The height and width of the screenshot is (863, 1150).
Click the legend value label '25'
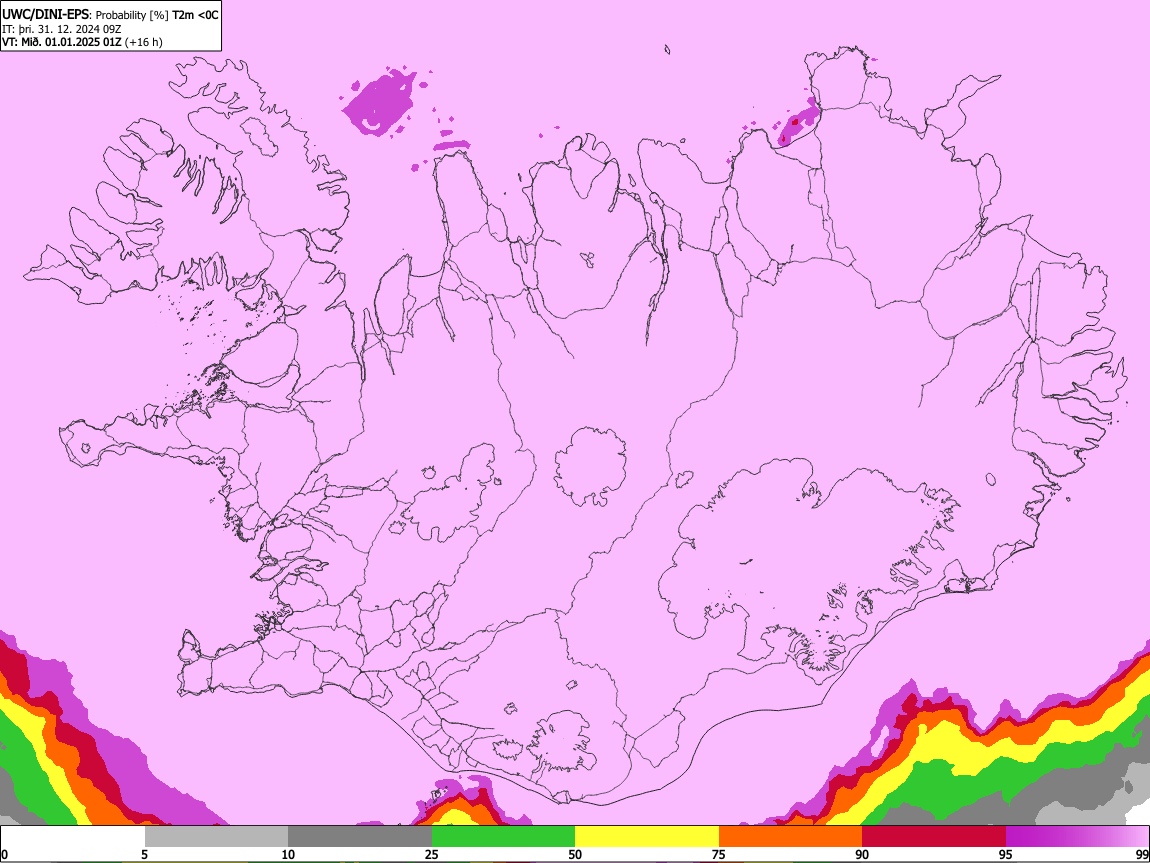point(432,854)
